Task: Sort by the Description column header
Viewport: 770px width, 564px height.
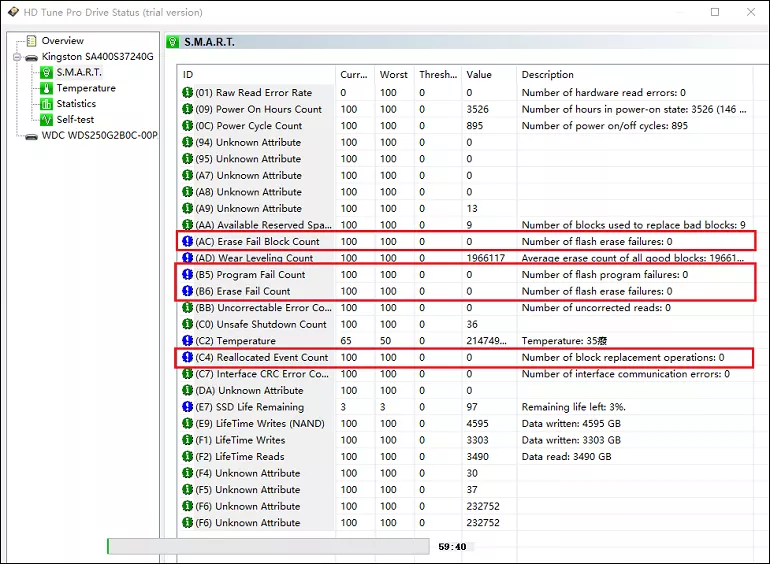Action: pyautogui.click(x=634, y=75)
